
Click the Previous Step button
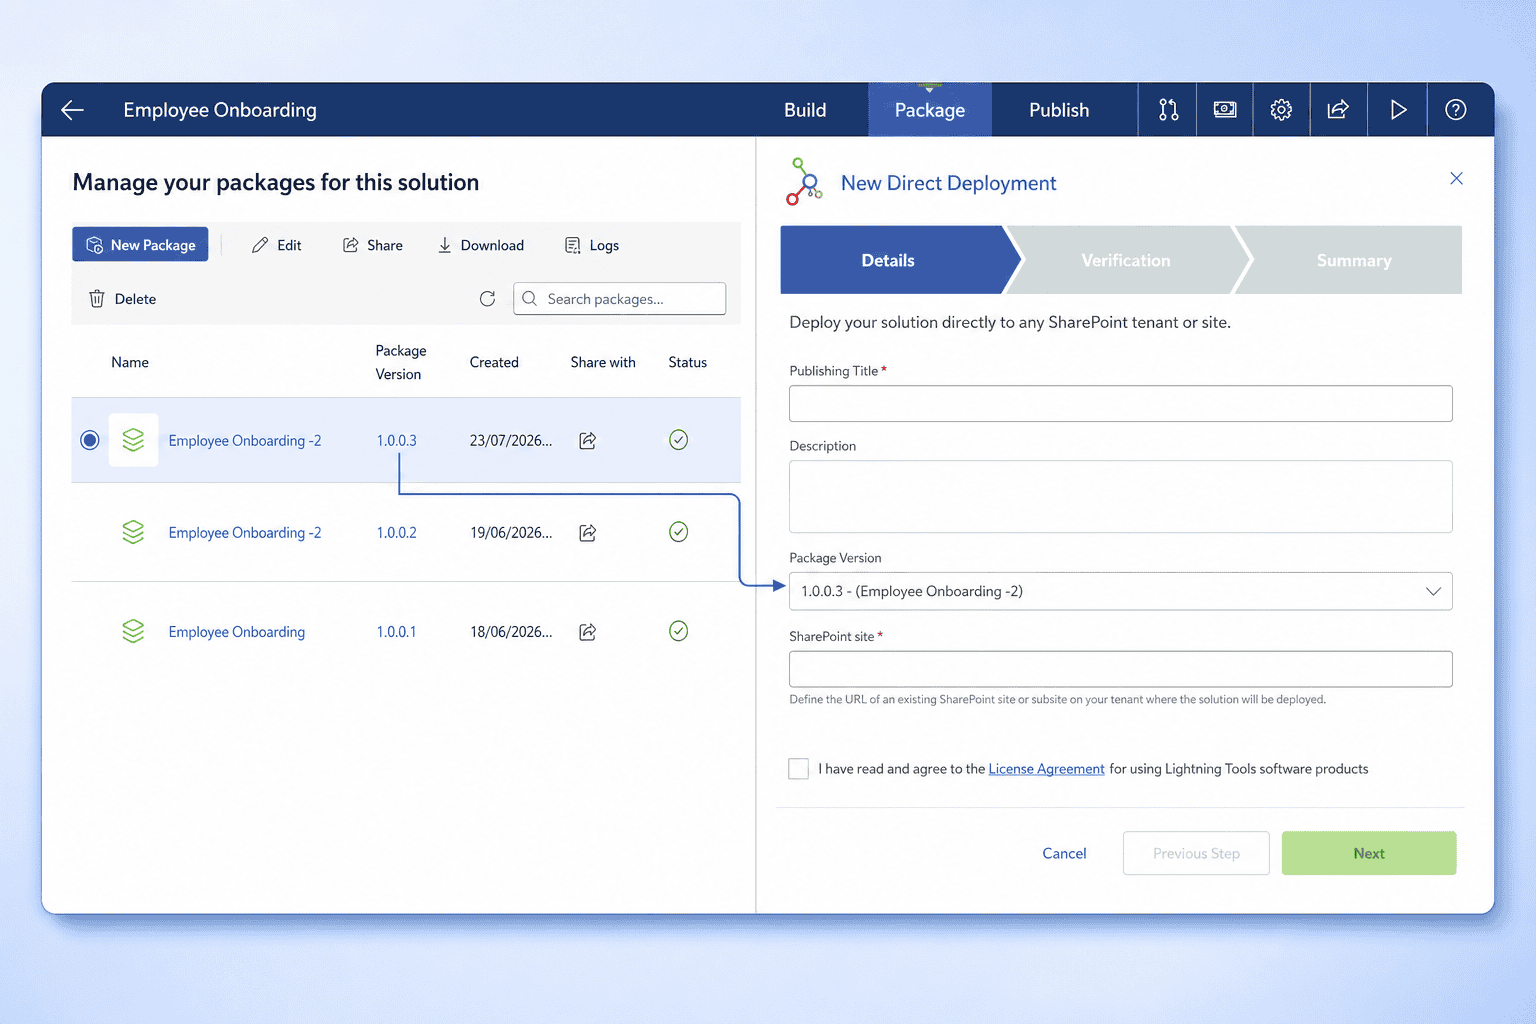tap(1196, 853)
